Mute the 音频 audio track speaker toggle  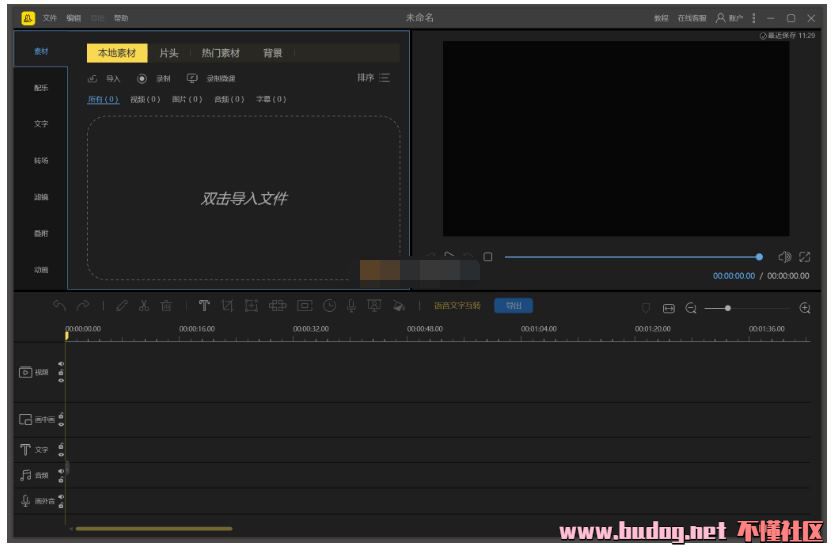[x=61, y=471]
